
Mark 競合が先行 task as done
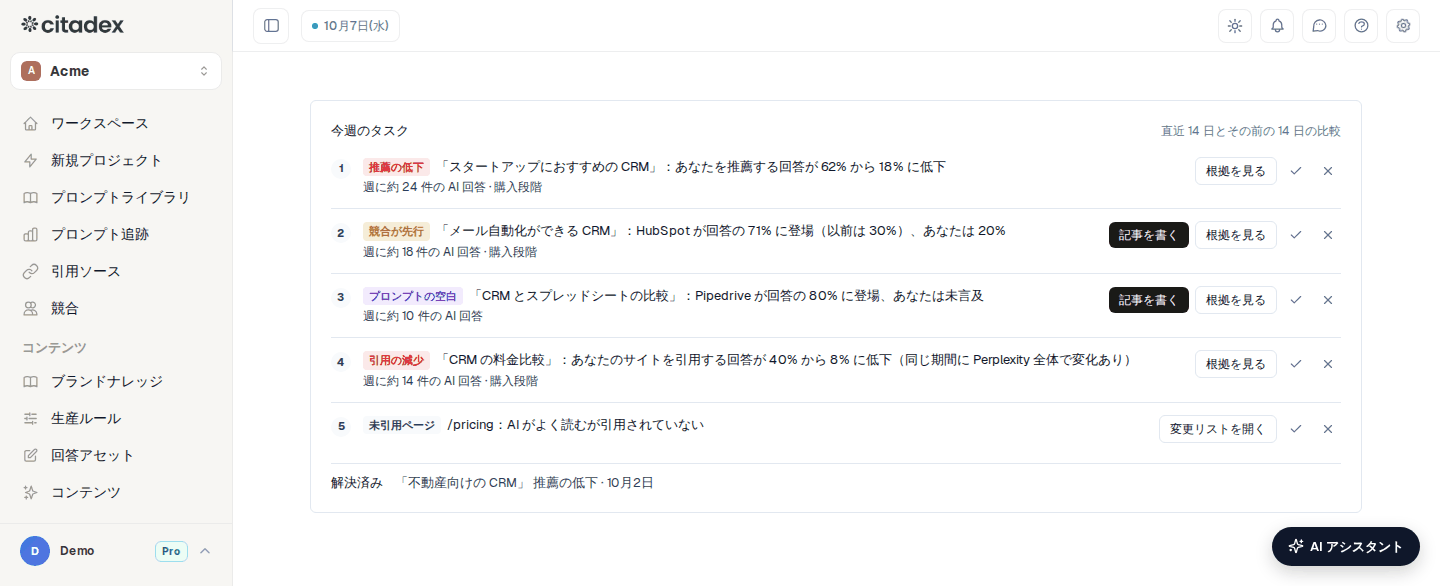click(1296, 235)
